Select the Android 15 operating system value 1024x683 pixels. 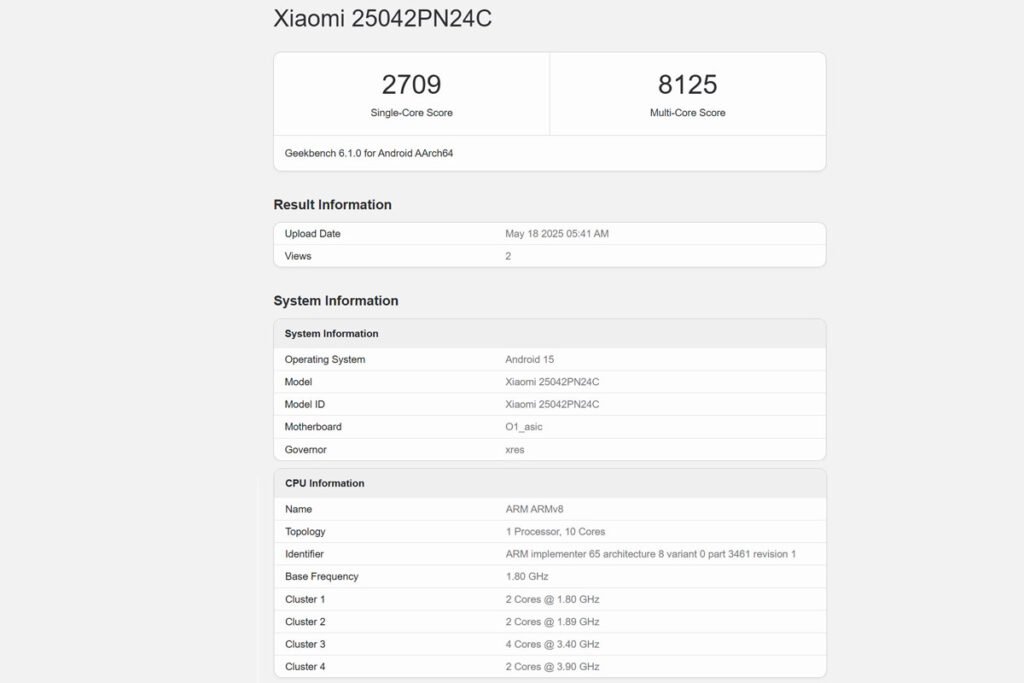point(530,359)
